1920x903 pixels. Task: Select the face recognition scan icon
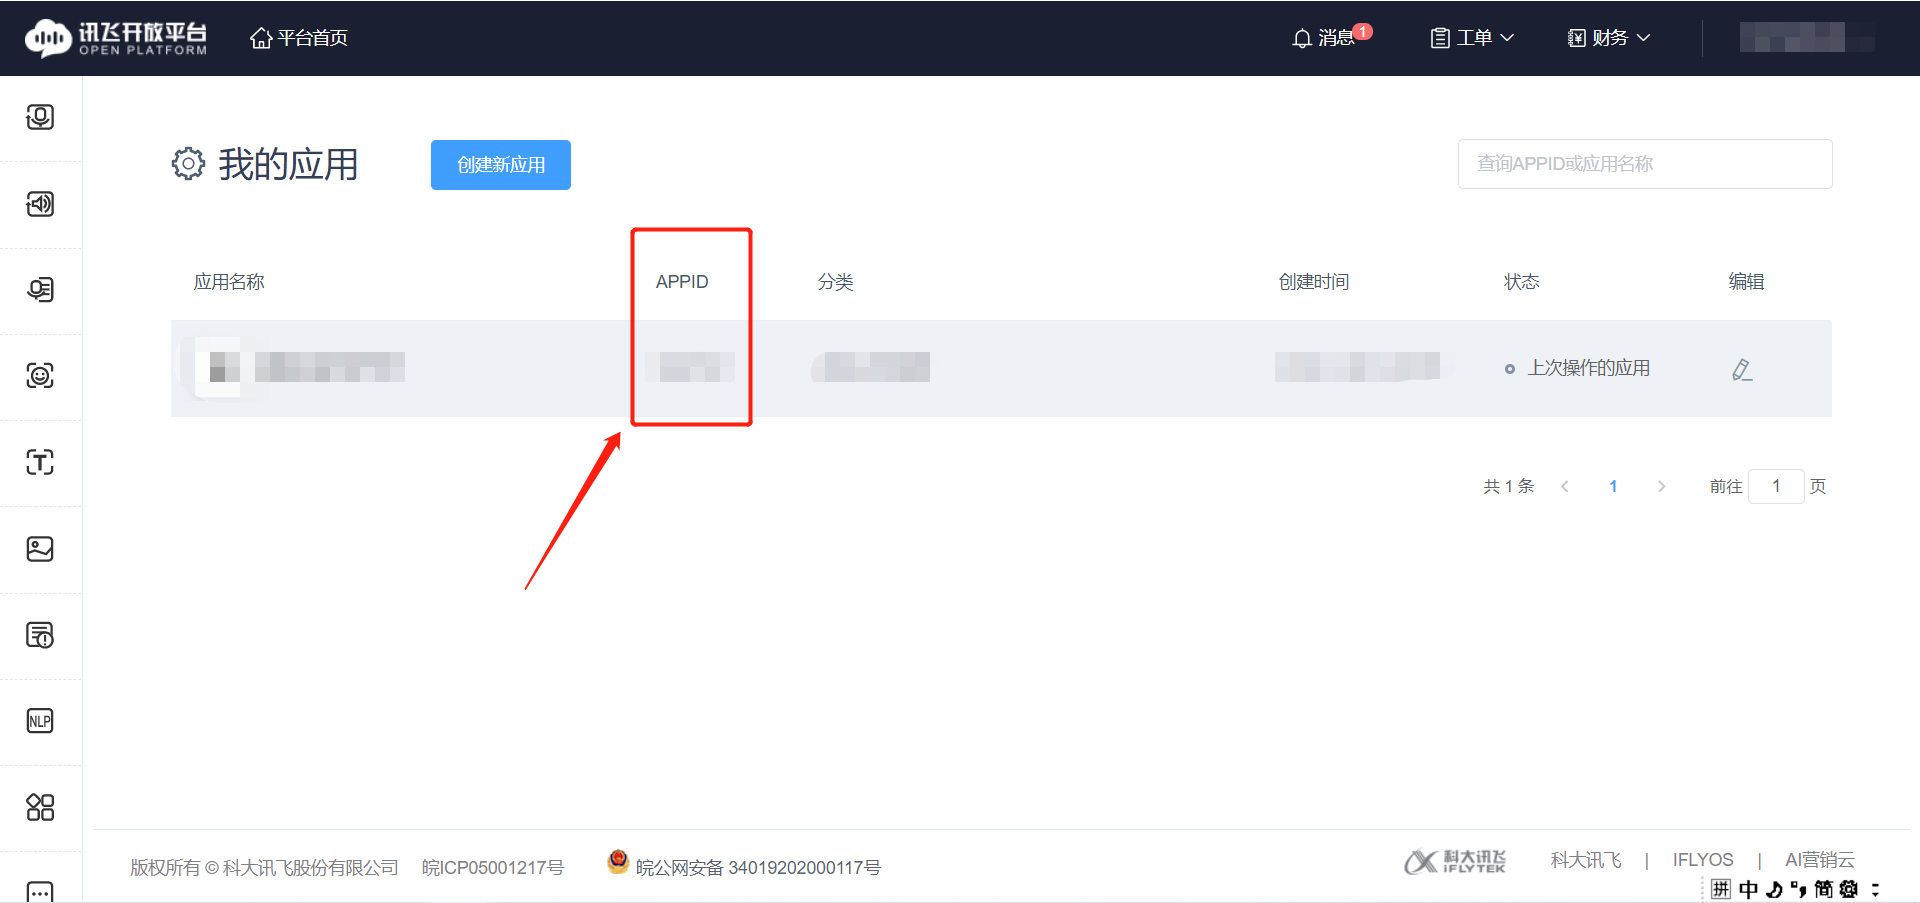click(40, 377)
